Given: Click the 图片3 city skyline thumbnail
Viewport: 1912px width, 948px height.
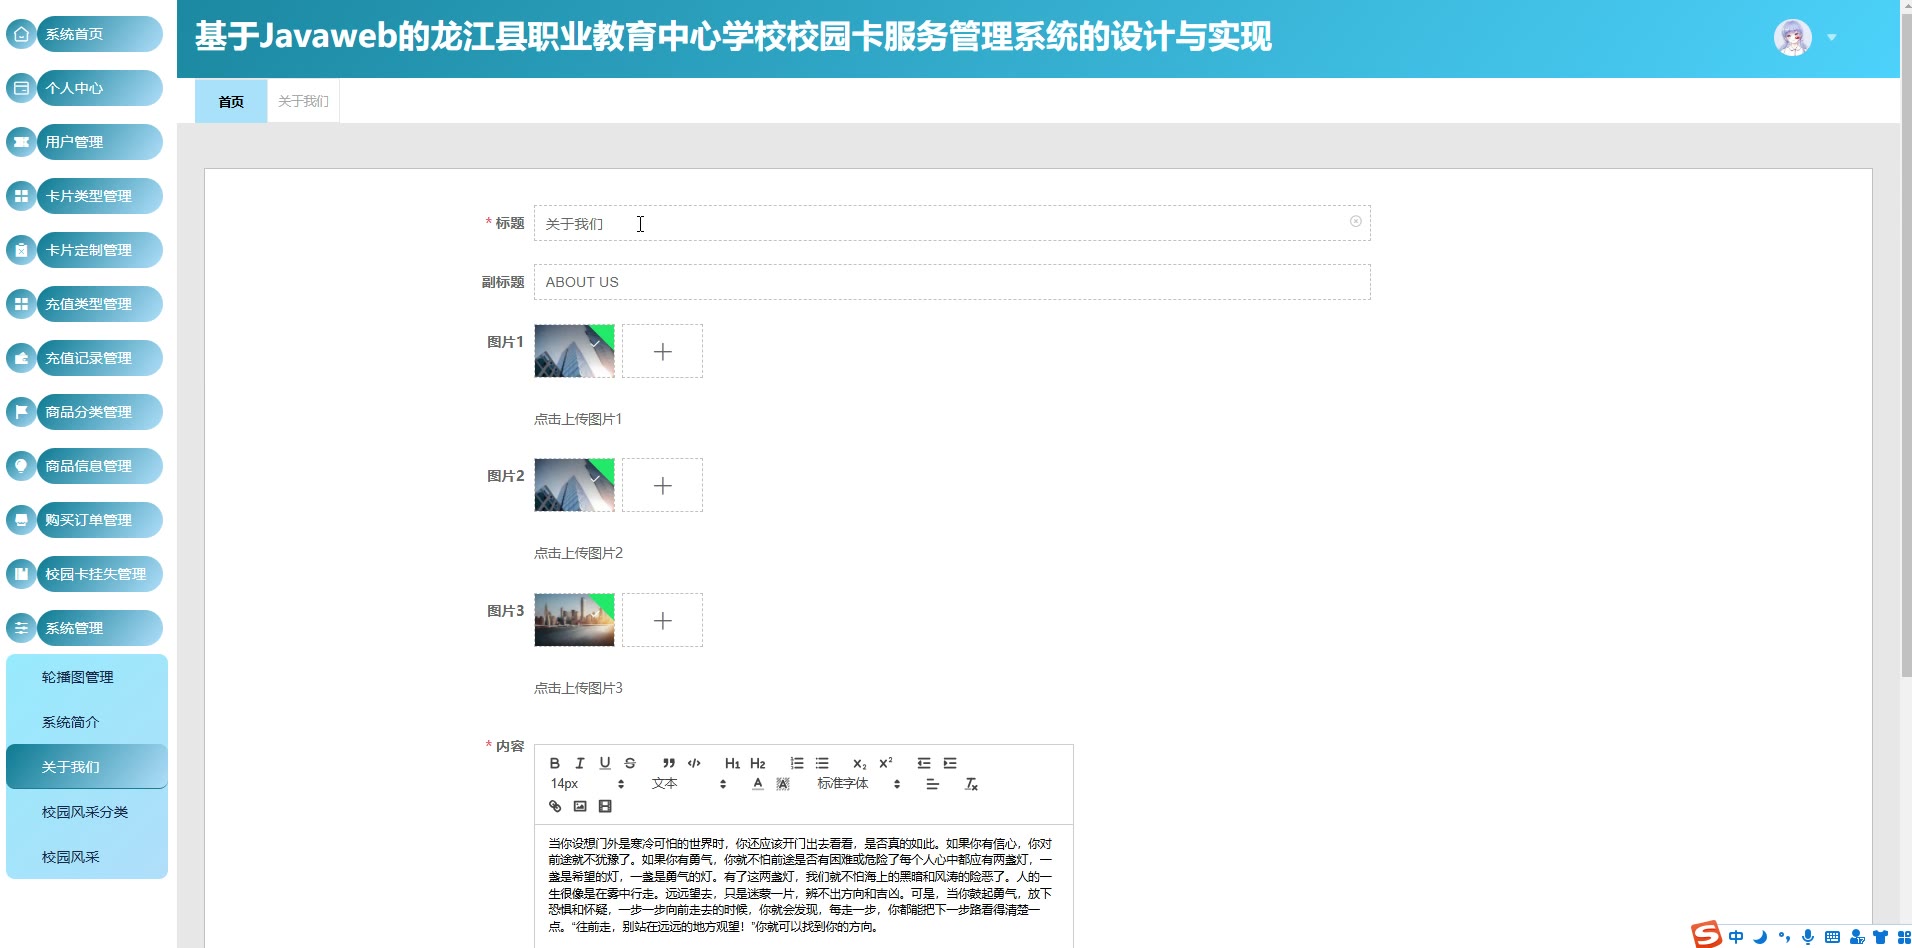Looking at the screenshot, I should tap(574, 620).
